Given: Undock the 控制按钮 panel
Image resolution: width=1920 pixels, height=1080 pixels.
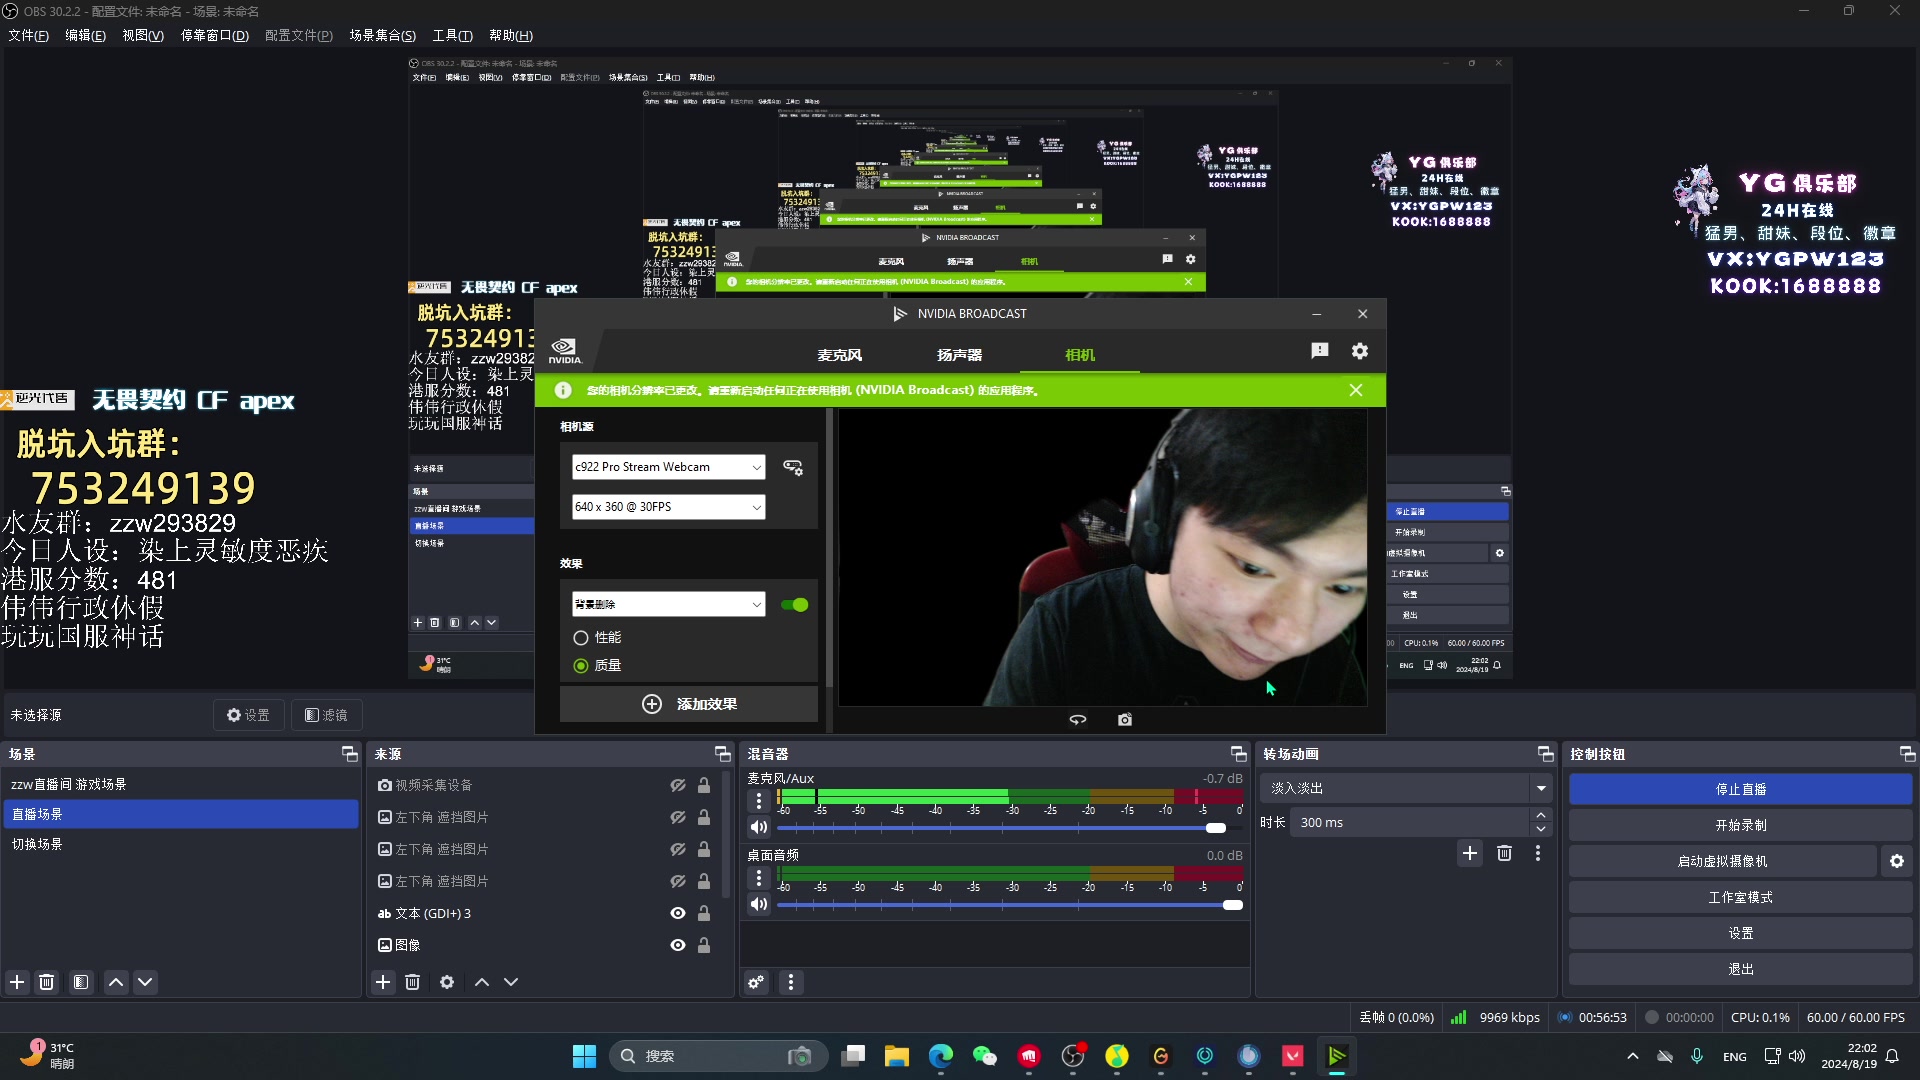Looking at the screenshot, I should pos(1907,754).
